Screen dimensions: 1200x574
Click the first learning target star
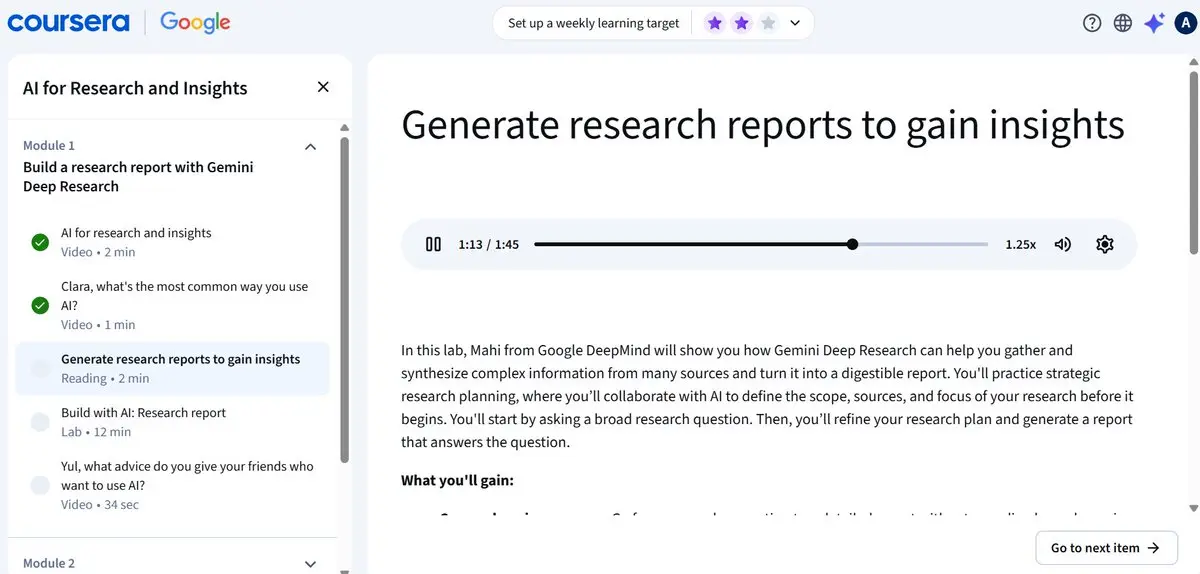coord(714,23)
